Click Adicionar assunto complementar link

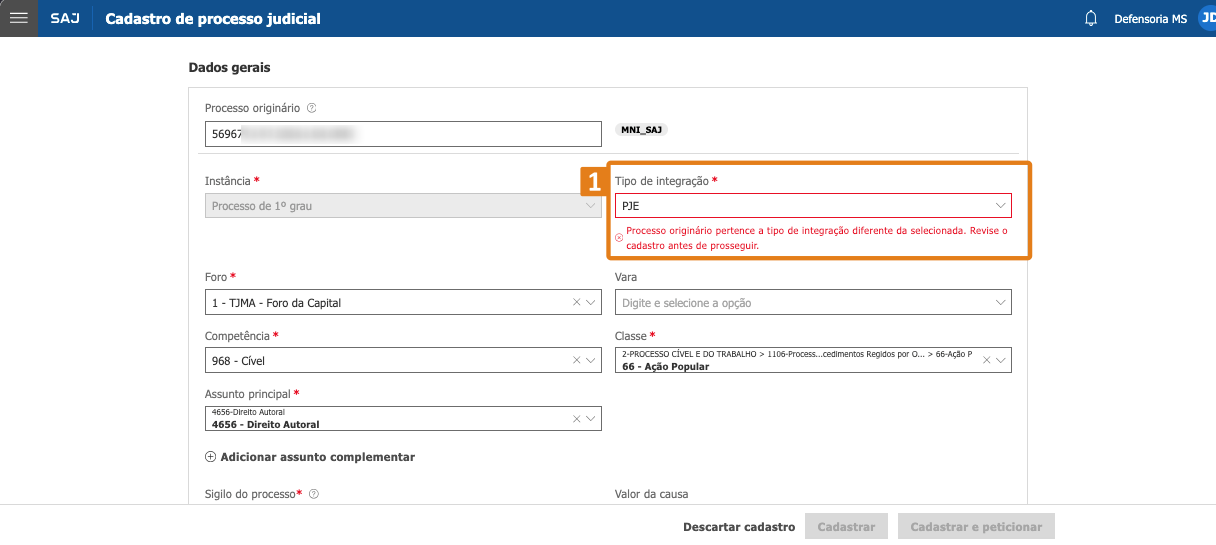pos(317,457)
